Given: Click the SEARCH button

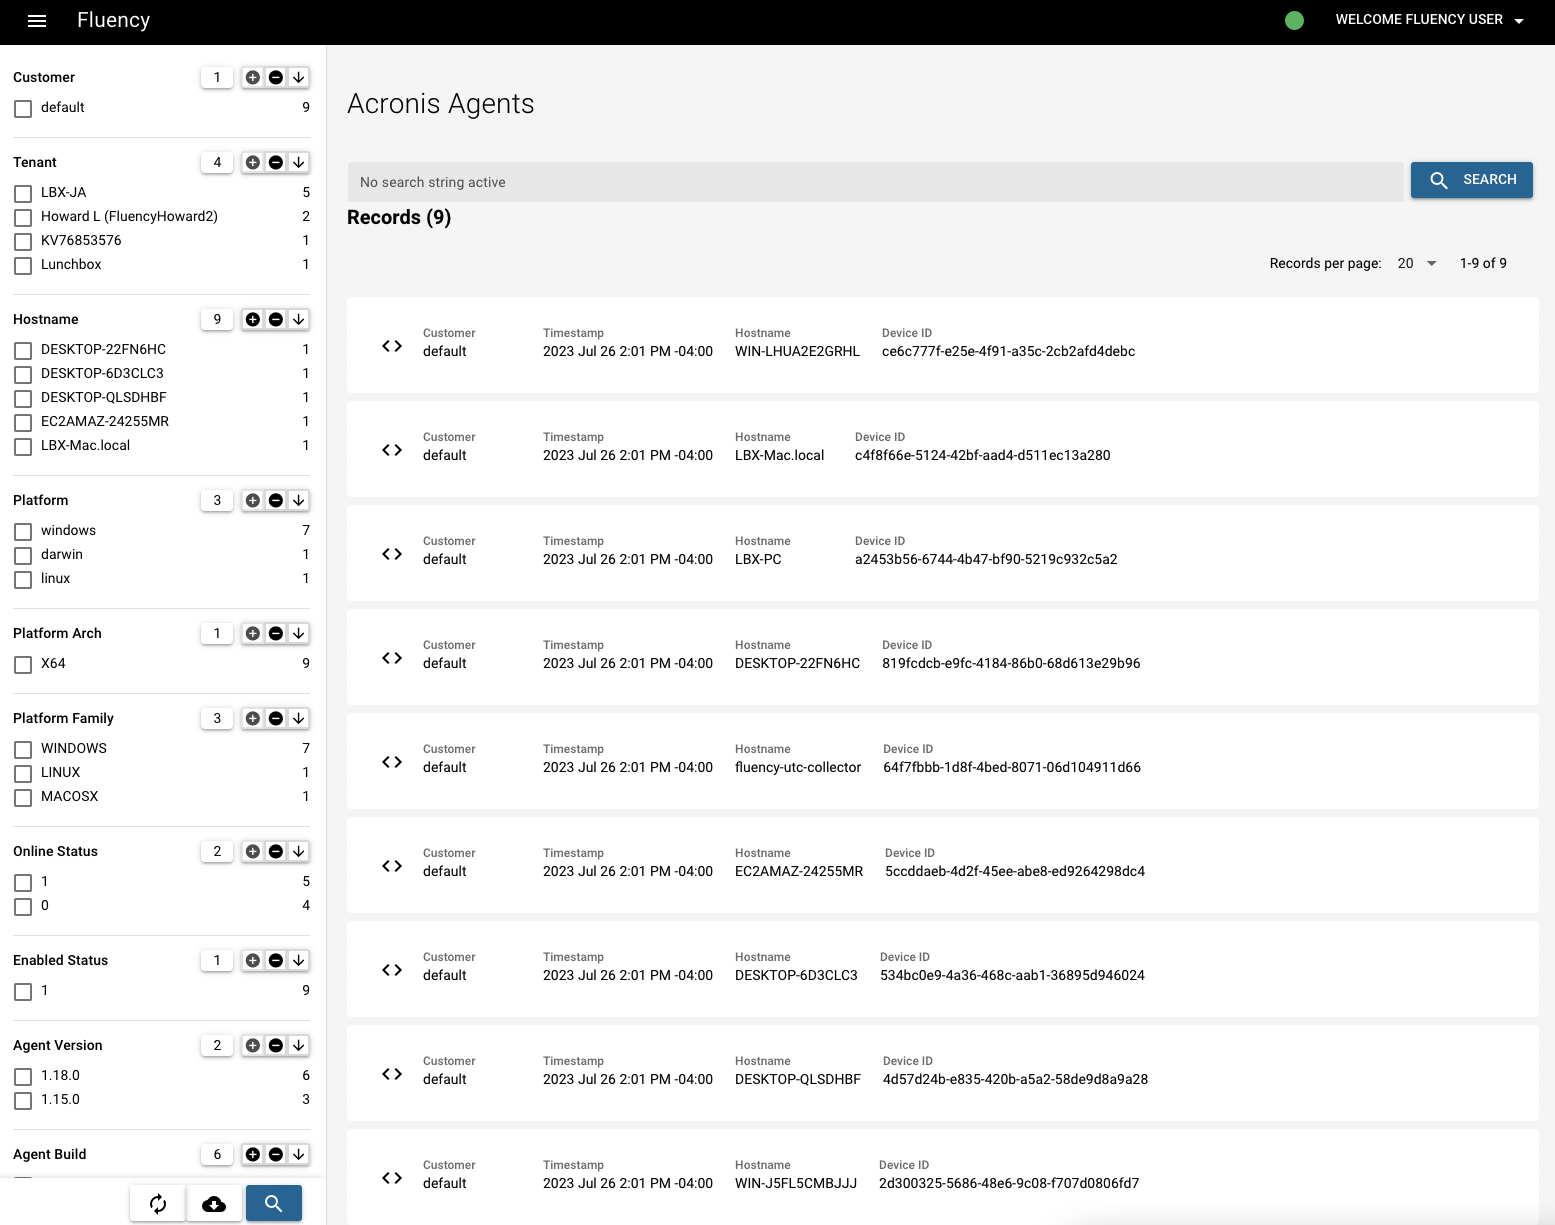Looking at the screenshot, I should point(1471,180).
